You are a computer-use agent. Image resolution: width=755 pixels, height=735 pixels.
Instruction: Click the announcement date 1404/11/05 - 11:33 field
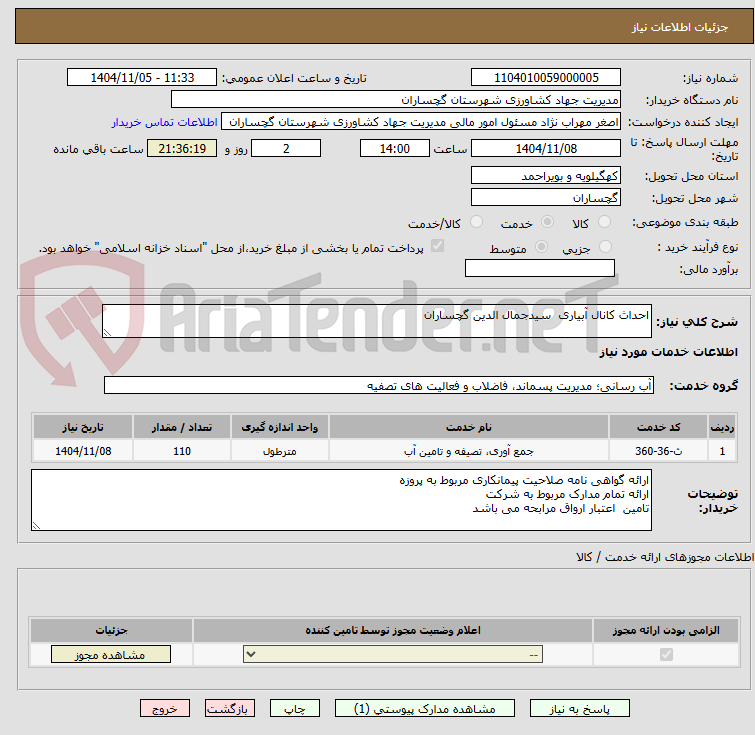(x=142, y=78)
